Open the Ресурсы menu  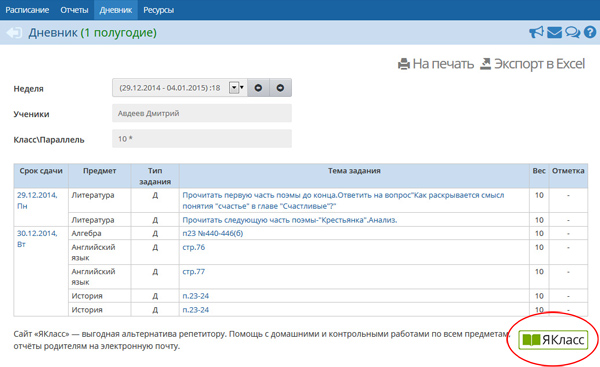pyautogui.click(x=158, y=10)
